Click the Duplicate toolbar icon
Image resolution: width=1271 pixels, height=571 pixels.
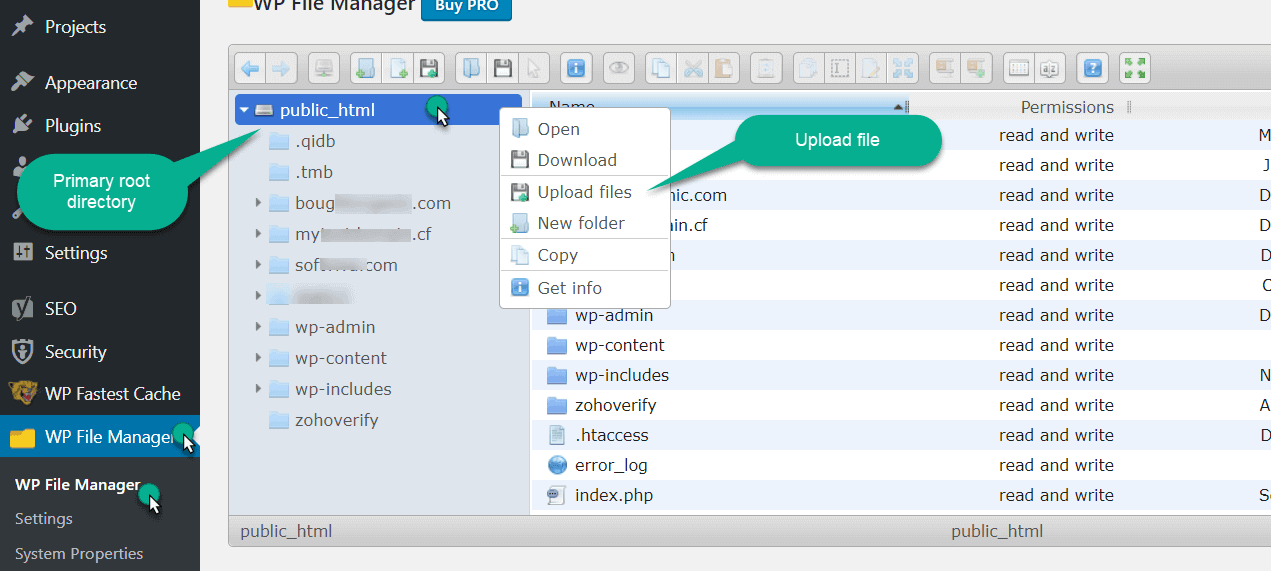tap(809, 68)
